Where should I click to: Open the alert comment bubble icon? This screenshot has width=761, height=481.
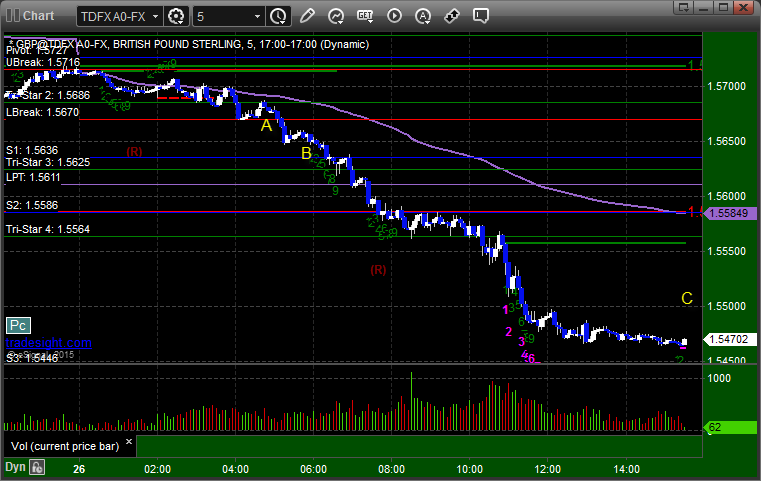[480, 16]
